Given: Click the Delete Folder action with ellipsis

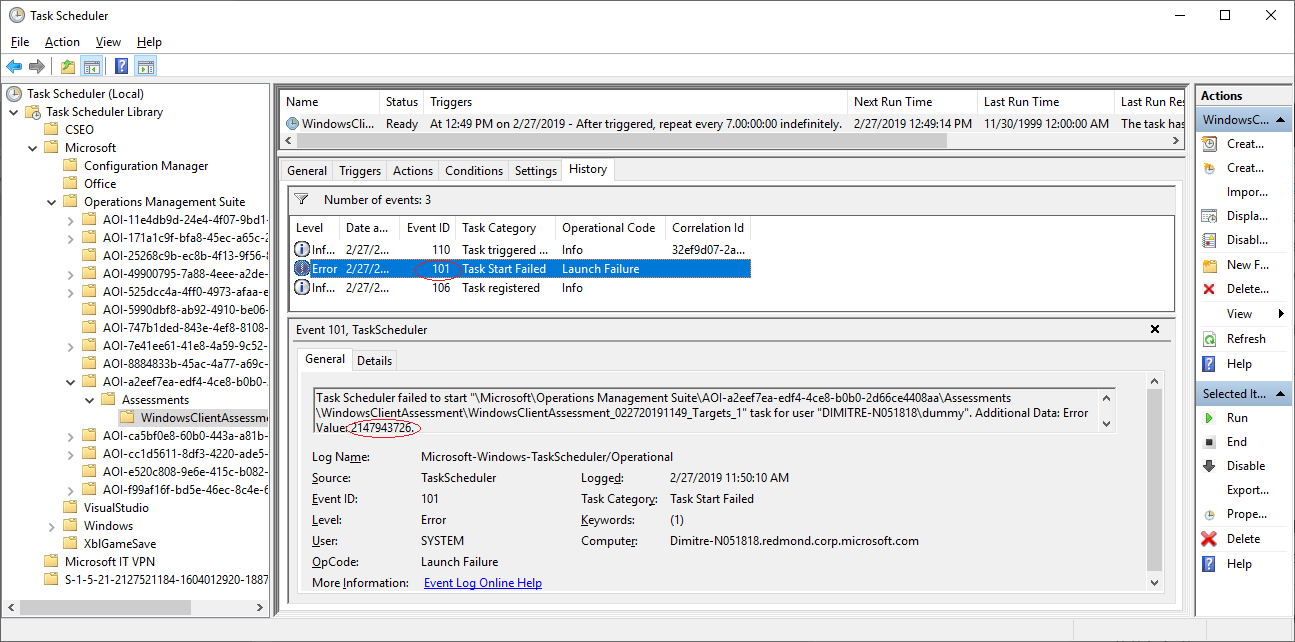Looking at the screenshot, I should coord(1247,289).
